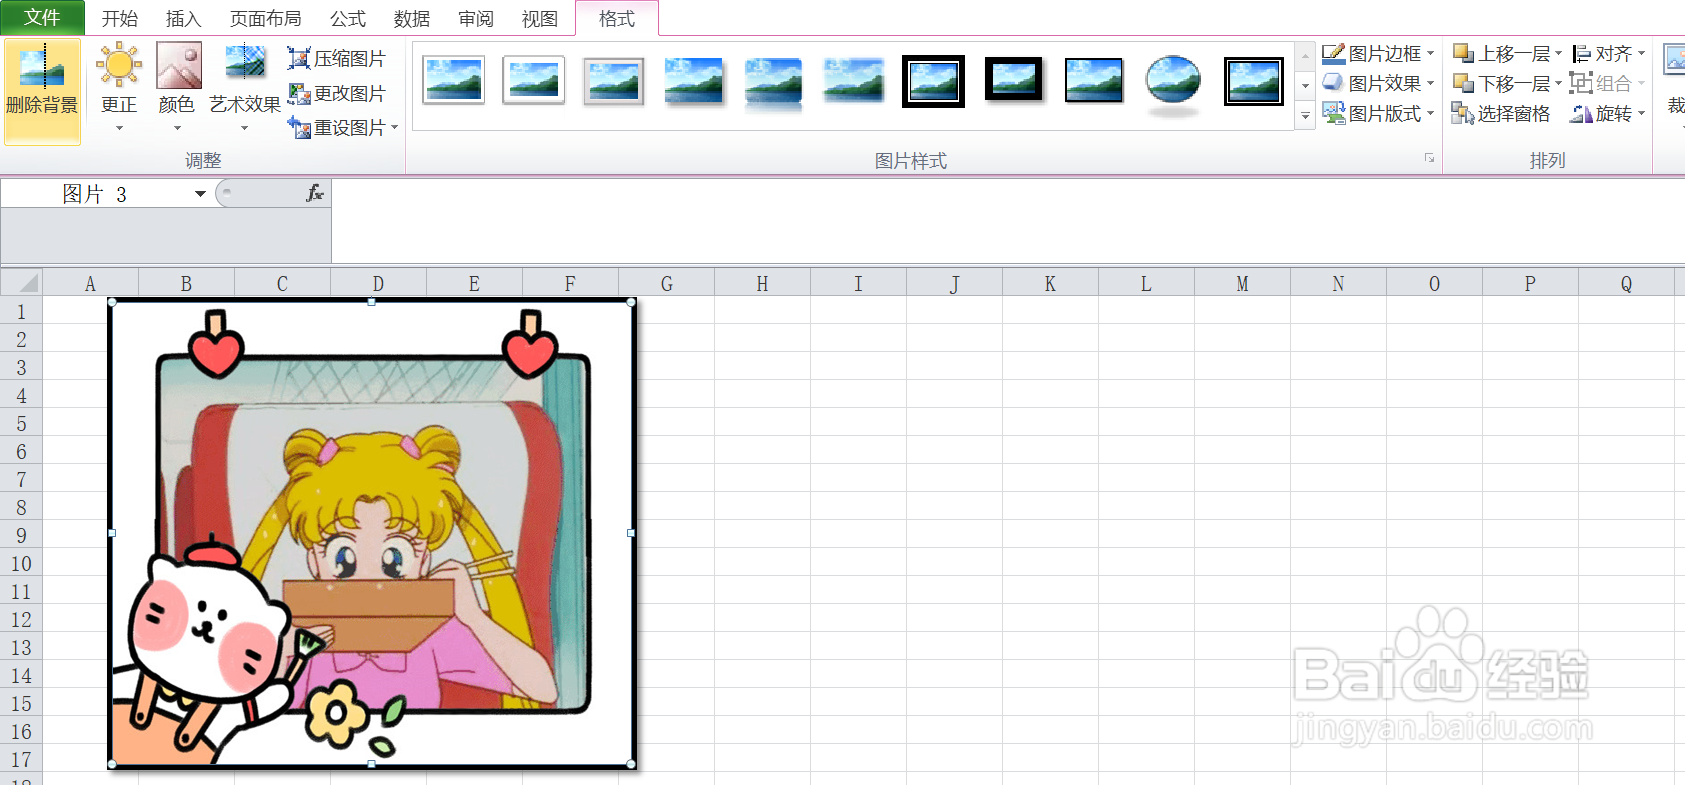Image resolution: width=1685 pixels, height=785 pixels.
Task: Open the 对齐 align menu
Action: pos(1609,54)
